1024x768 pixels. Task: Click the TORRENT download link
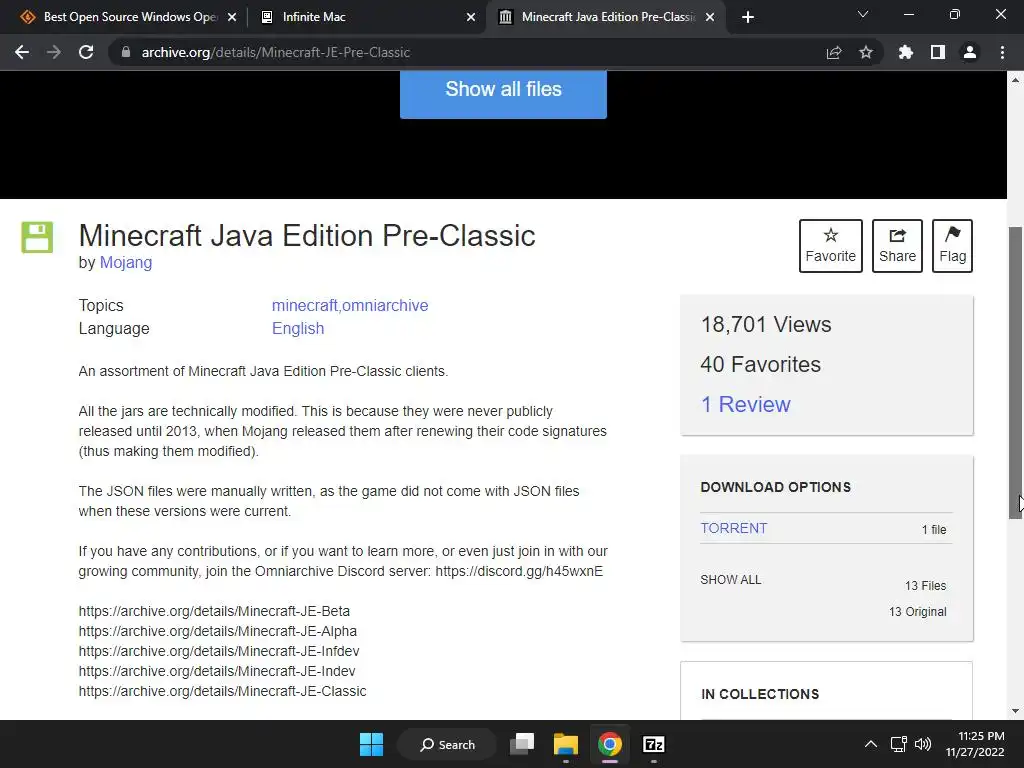point(733,528)
